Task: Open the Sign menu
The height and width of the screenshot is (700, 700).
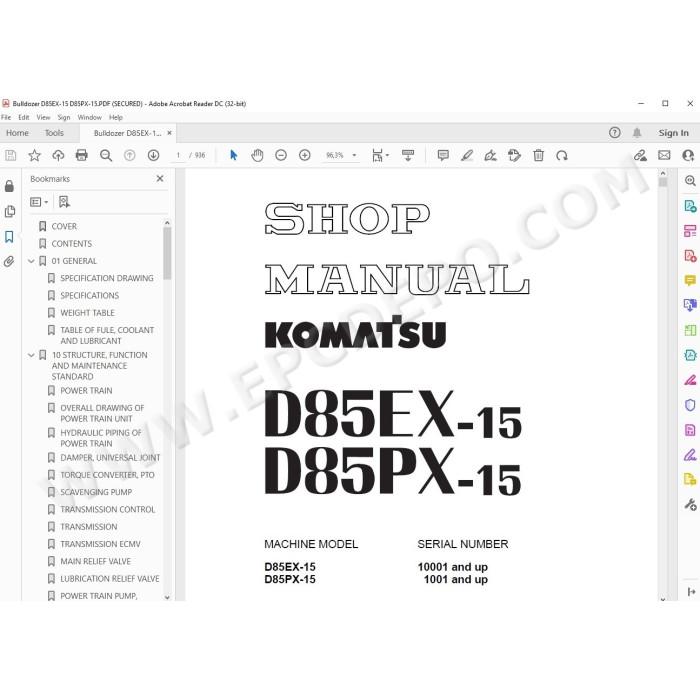Action: [64, 117]
